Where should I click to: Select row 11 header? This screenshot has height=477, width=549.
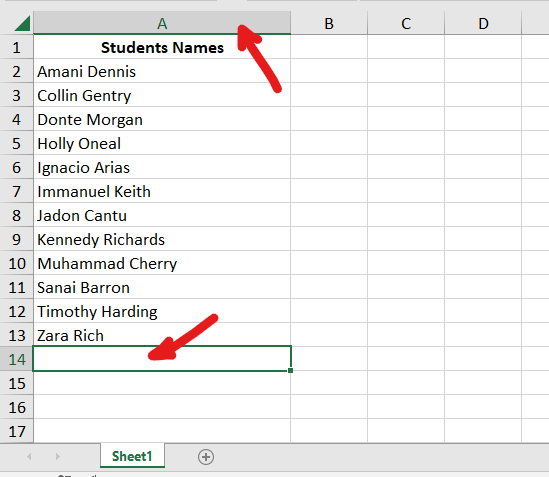pos(16,287)
